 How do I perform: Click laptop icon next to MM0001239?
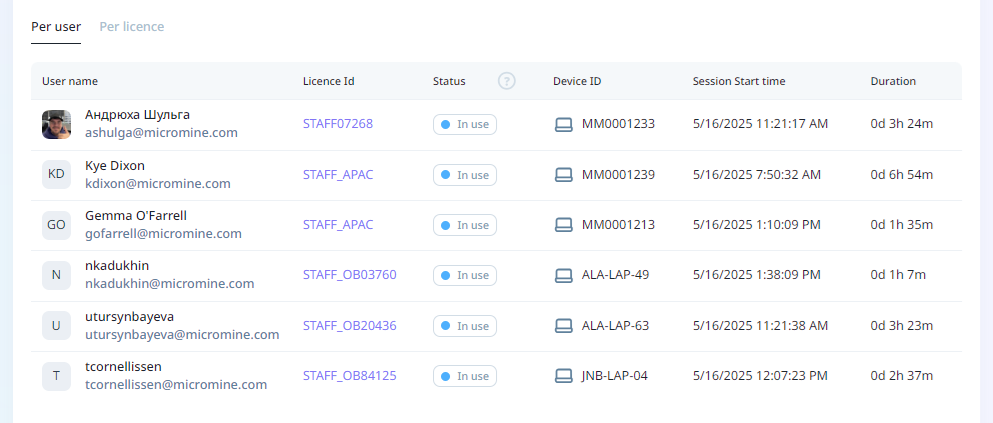[564, 175]
